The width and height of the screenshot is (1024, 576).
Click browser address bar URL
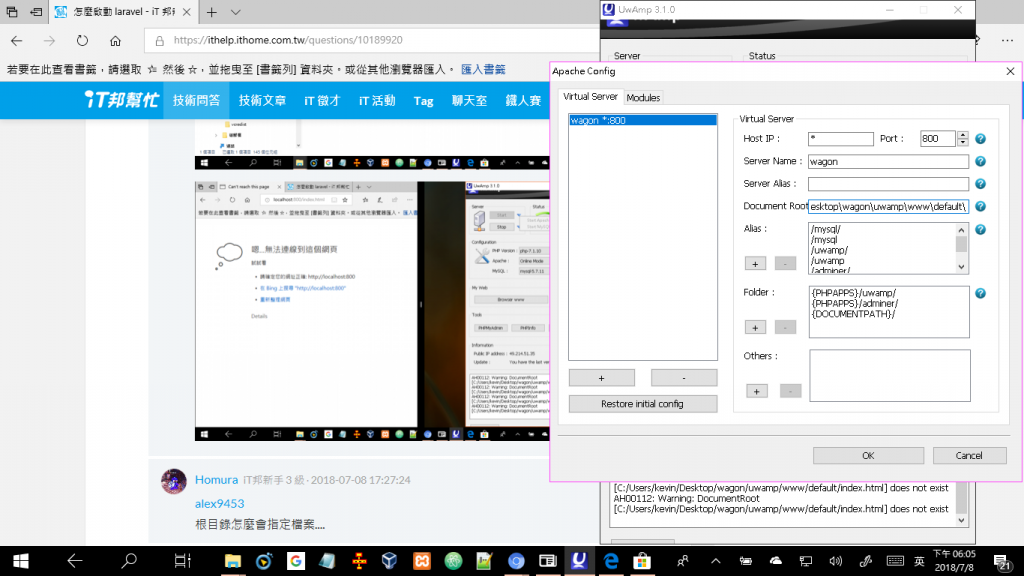[x=288, y=40]
